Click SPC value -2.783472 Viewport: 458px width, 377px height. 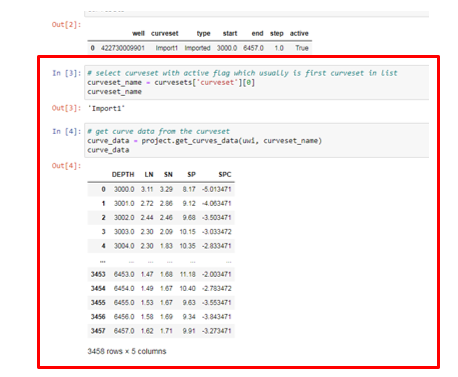(217, 288)
